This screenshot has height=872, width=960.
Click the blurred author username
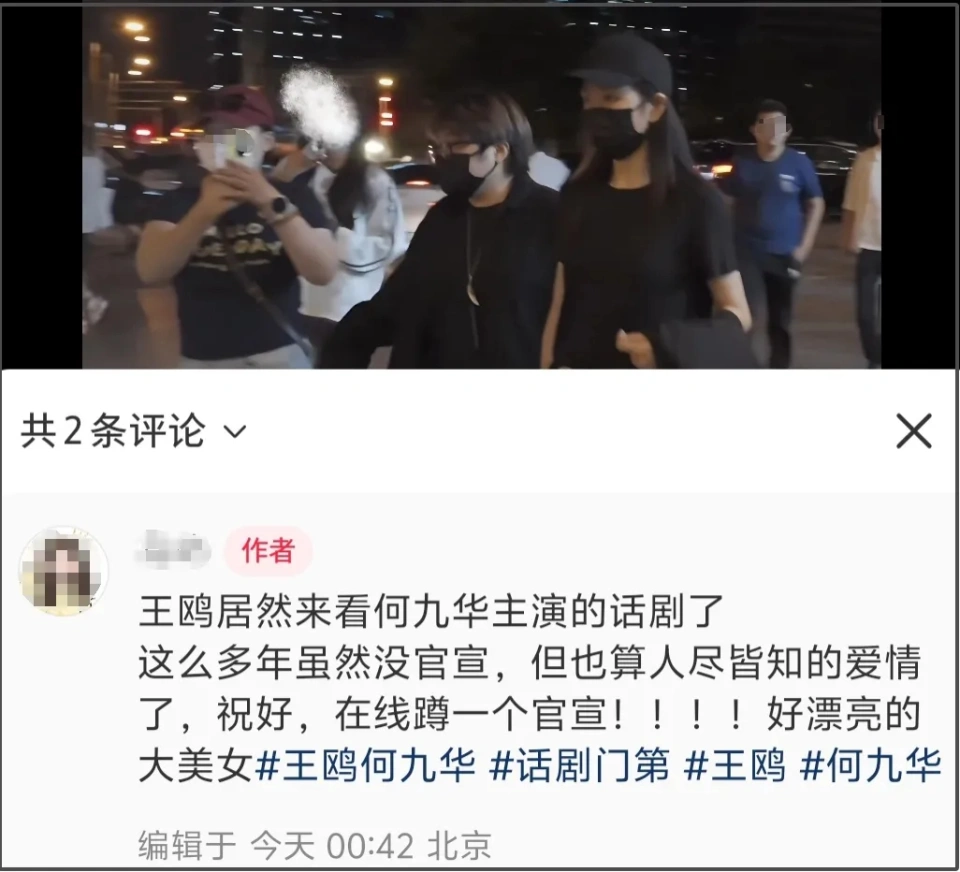coord(172,549)
